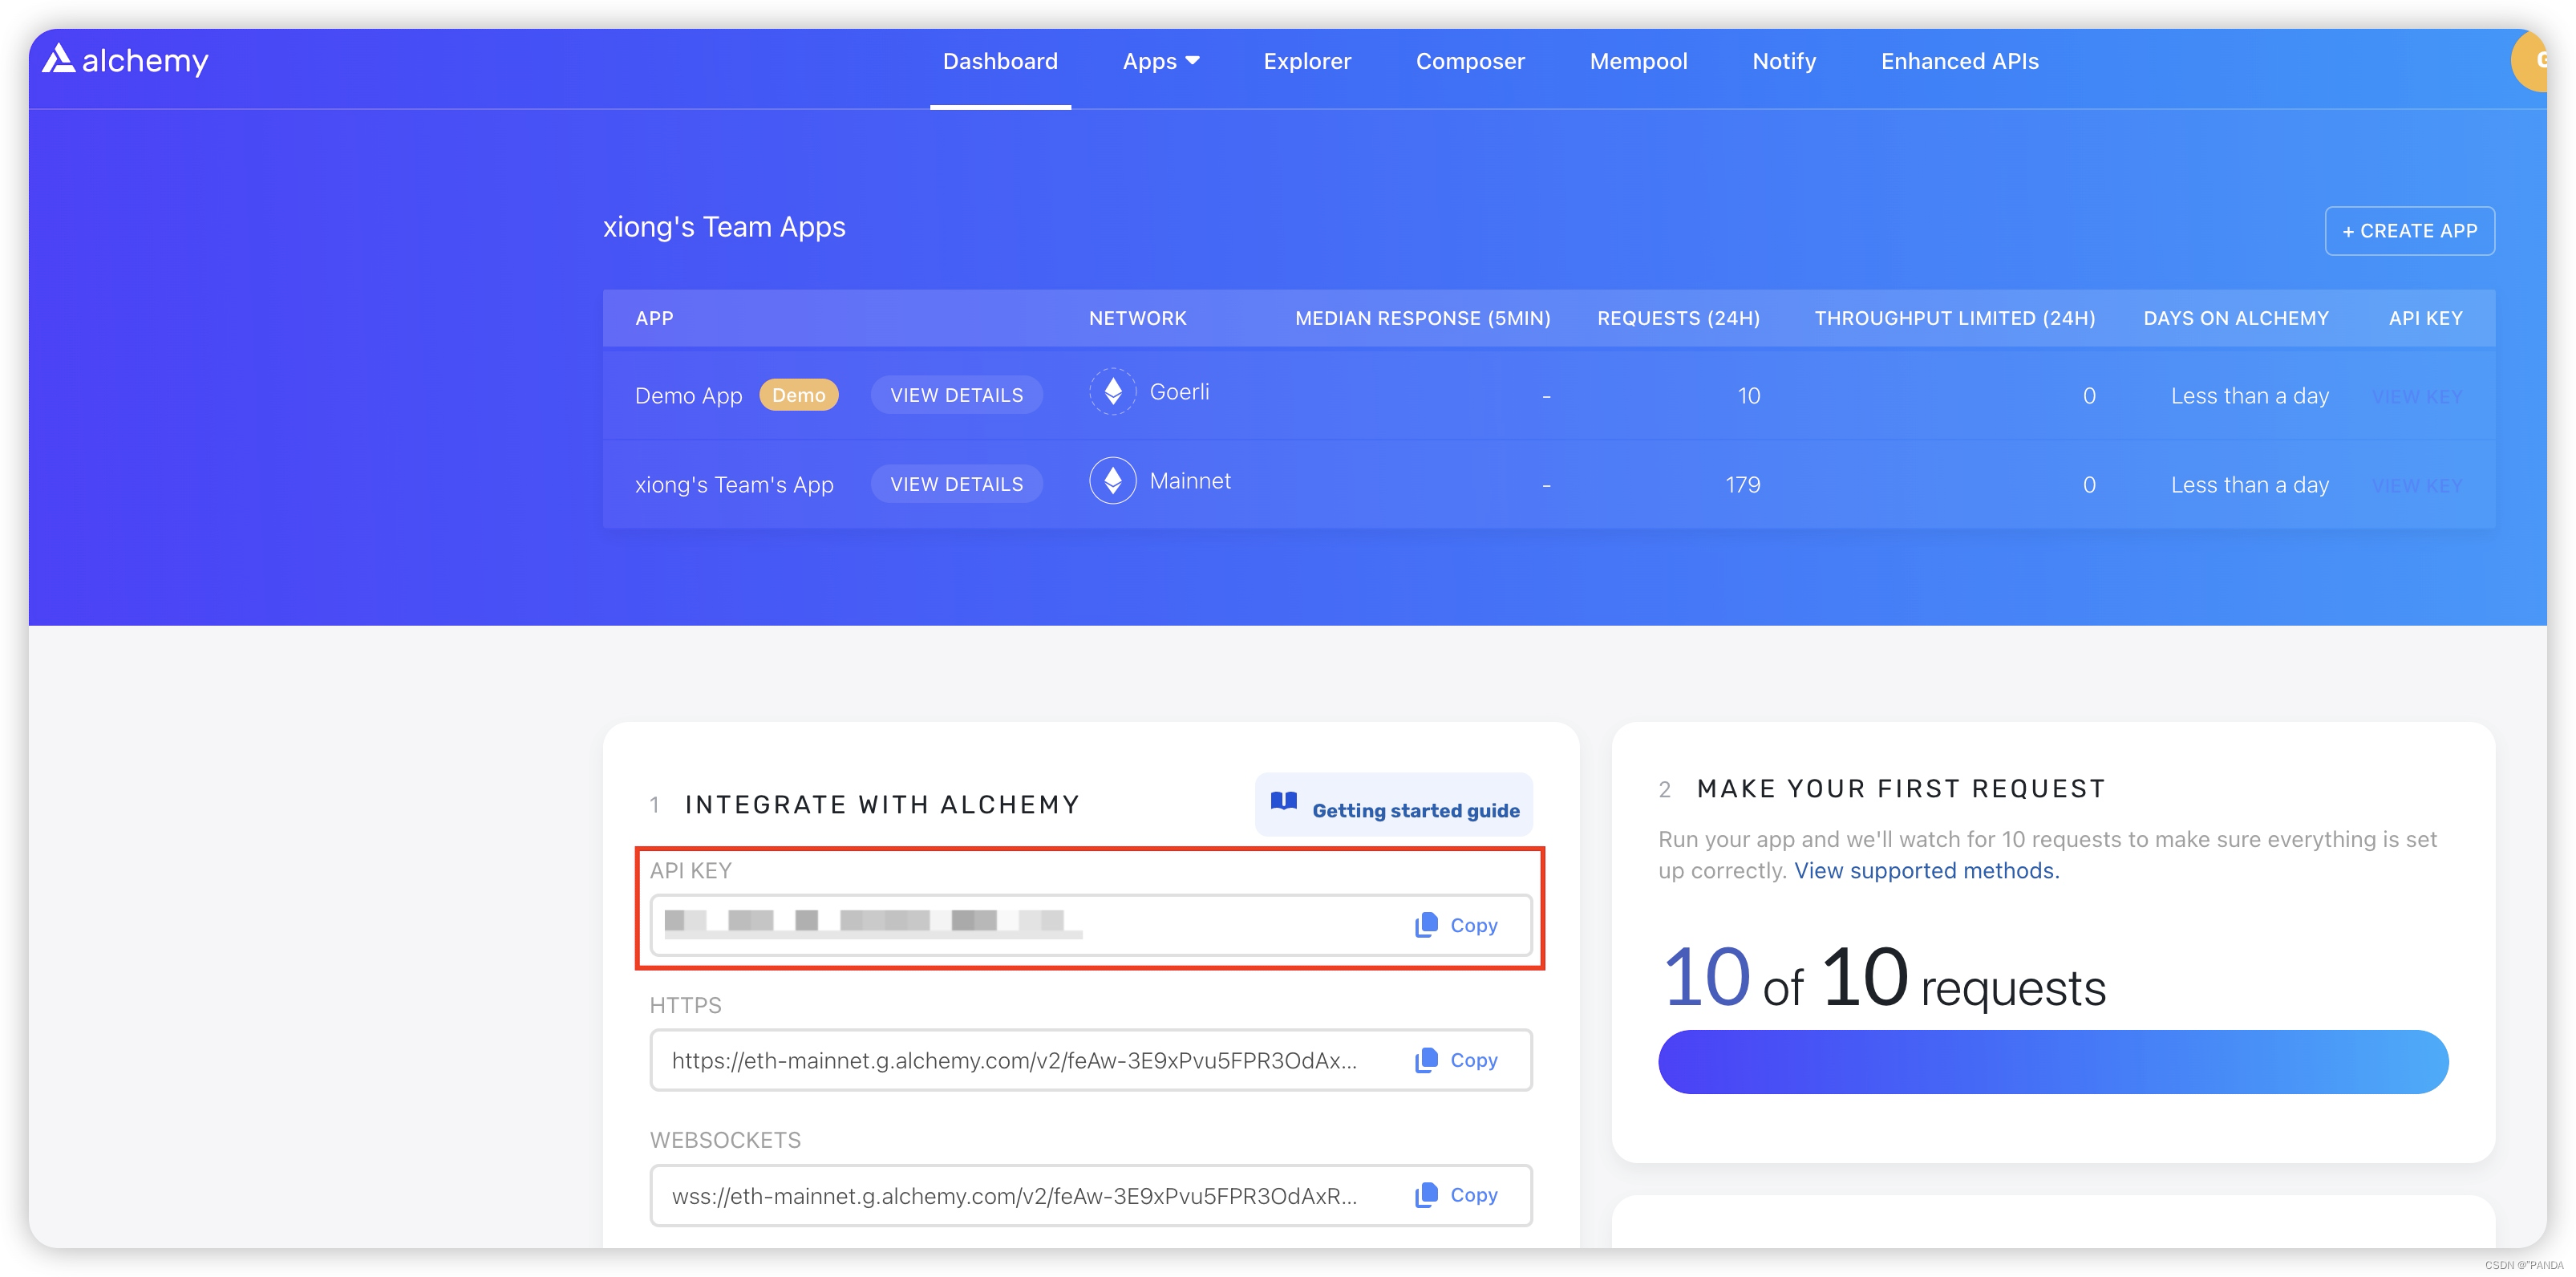Click the Apps dropdown arrow in navbar
Image resolution: width=2576 pixels, height=1277 pixels.
1189,59
